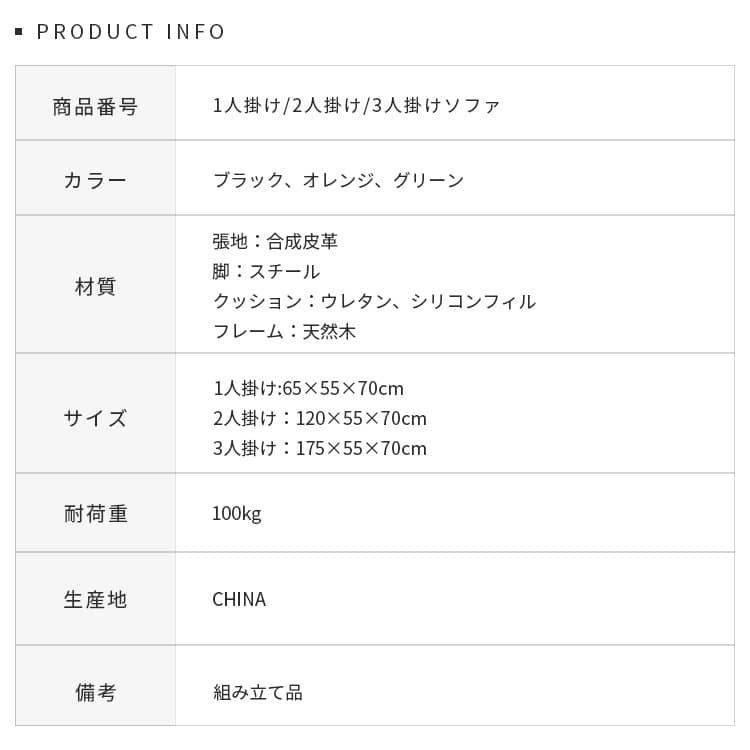The width and height of the screenshot is (750, 750).
Task: Click the 2人掛け：120×55×70cm size line
Action: tap(319, 419)
